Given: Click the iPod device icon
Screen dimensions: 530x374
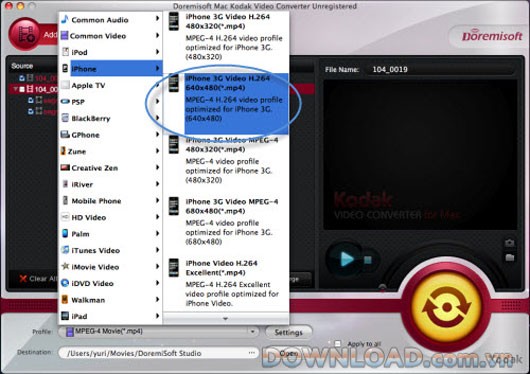Looking at the screenshot, I should tap(65, 52).
